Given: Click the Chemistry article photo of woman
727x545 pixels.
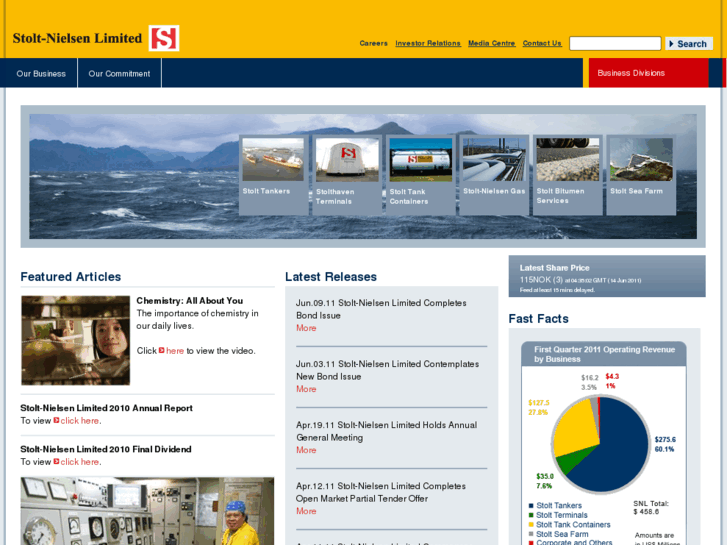Looking at the screenshot, I should tap(76, 340).
